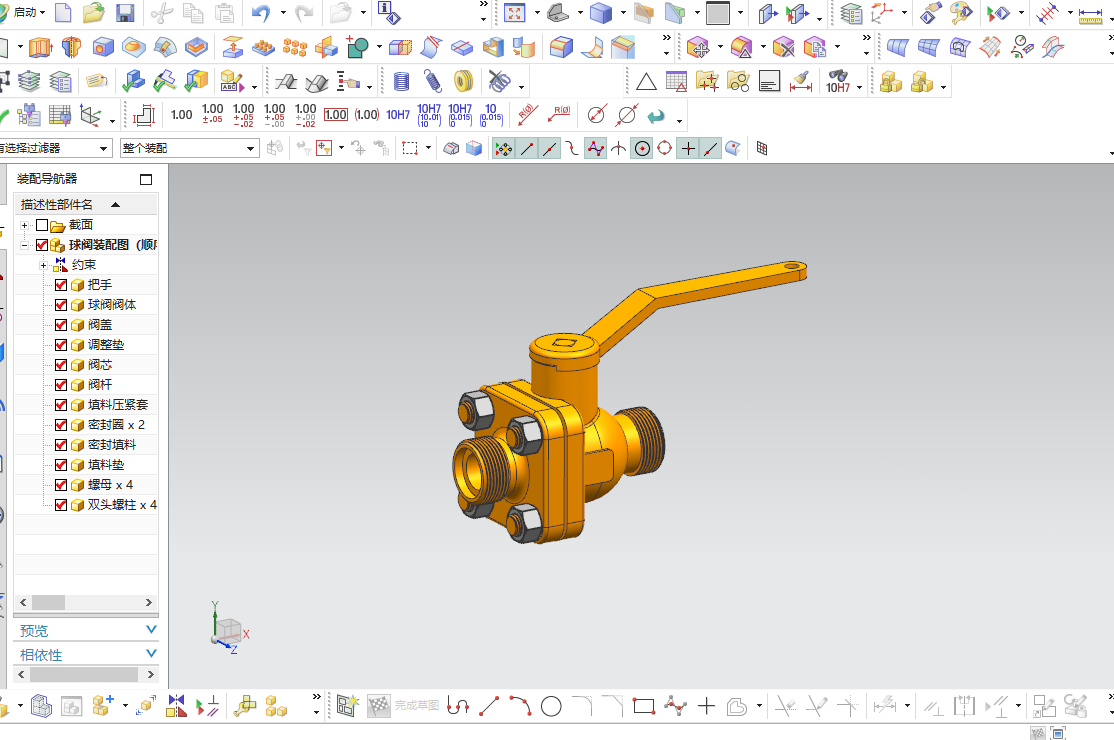The image size is (1114, 740).
Task: Select the 双头螺柱 x 4 tree item
Action: pyautogui.click(x=122, y=505)
